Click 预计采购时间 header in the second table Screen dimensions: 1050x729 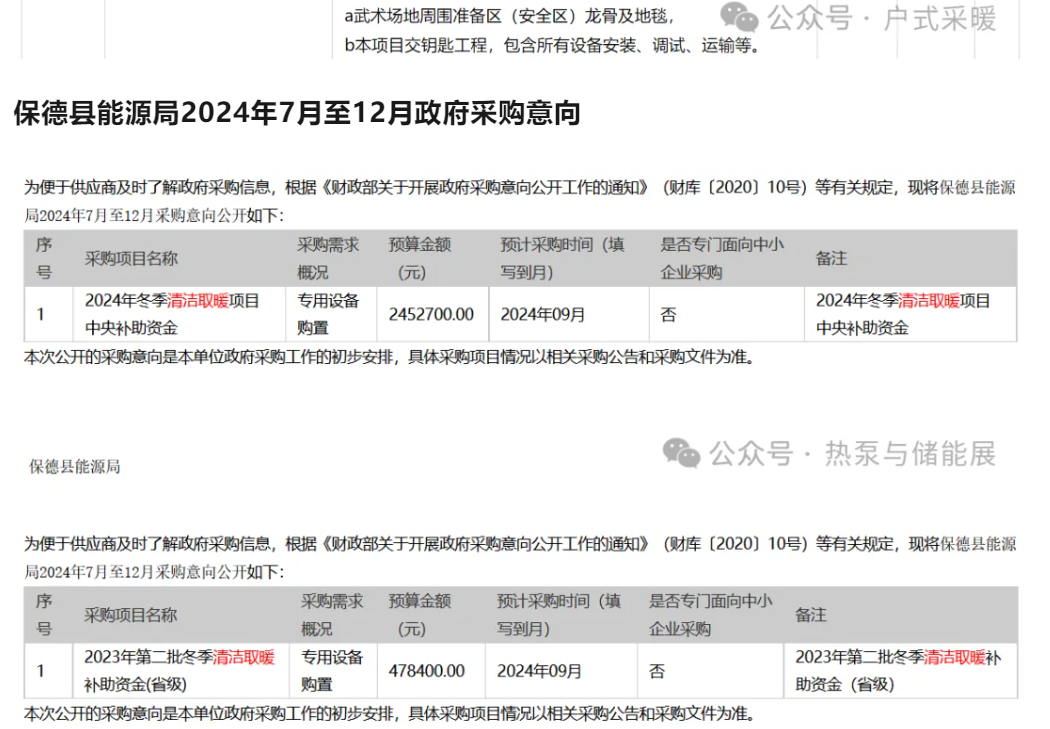pos(558,615)
